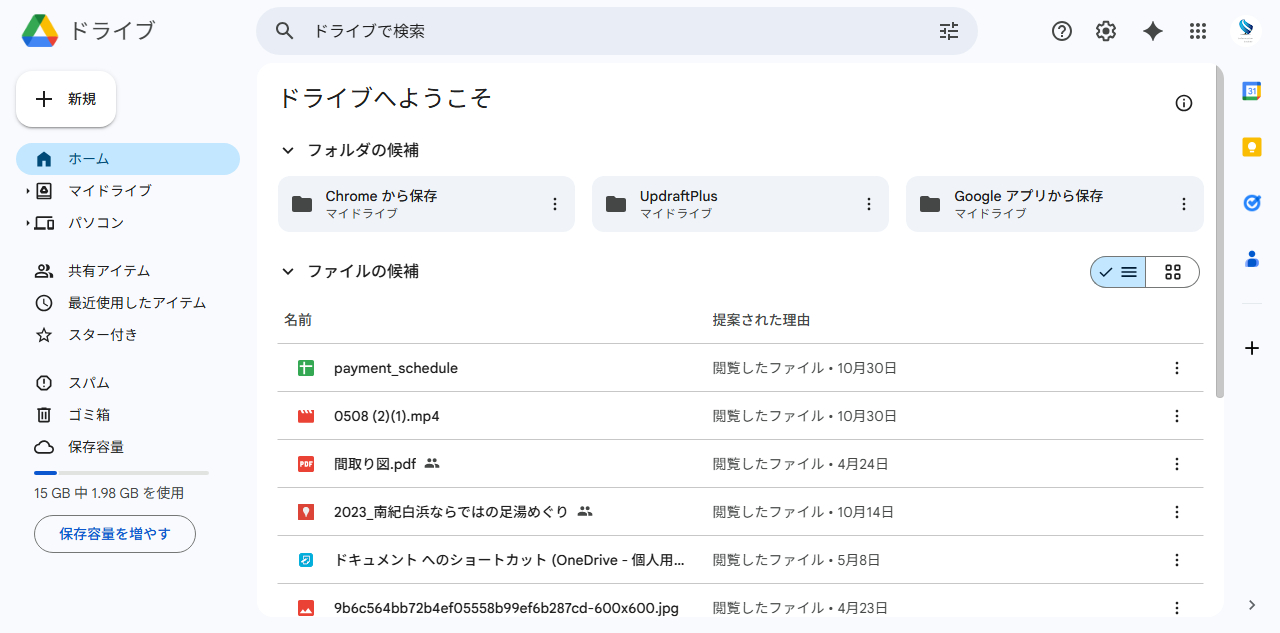This screenshot has width=1280, height=633.
Task: Open the Google Calendar side panel
Action: click(1252, 90)
